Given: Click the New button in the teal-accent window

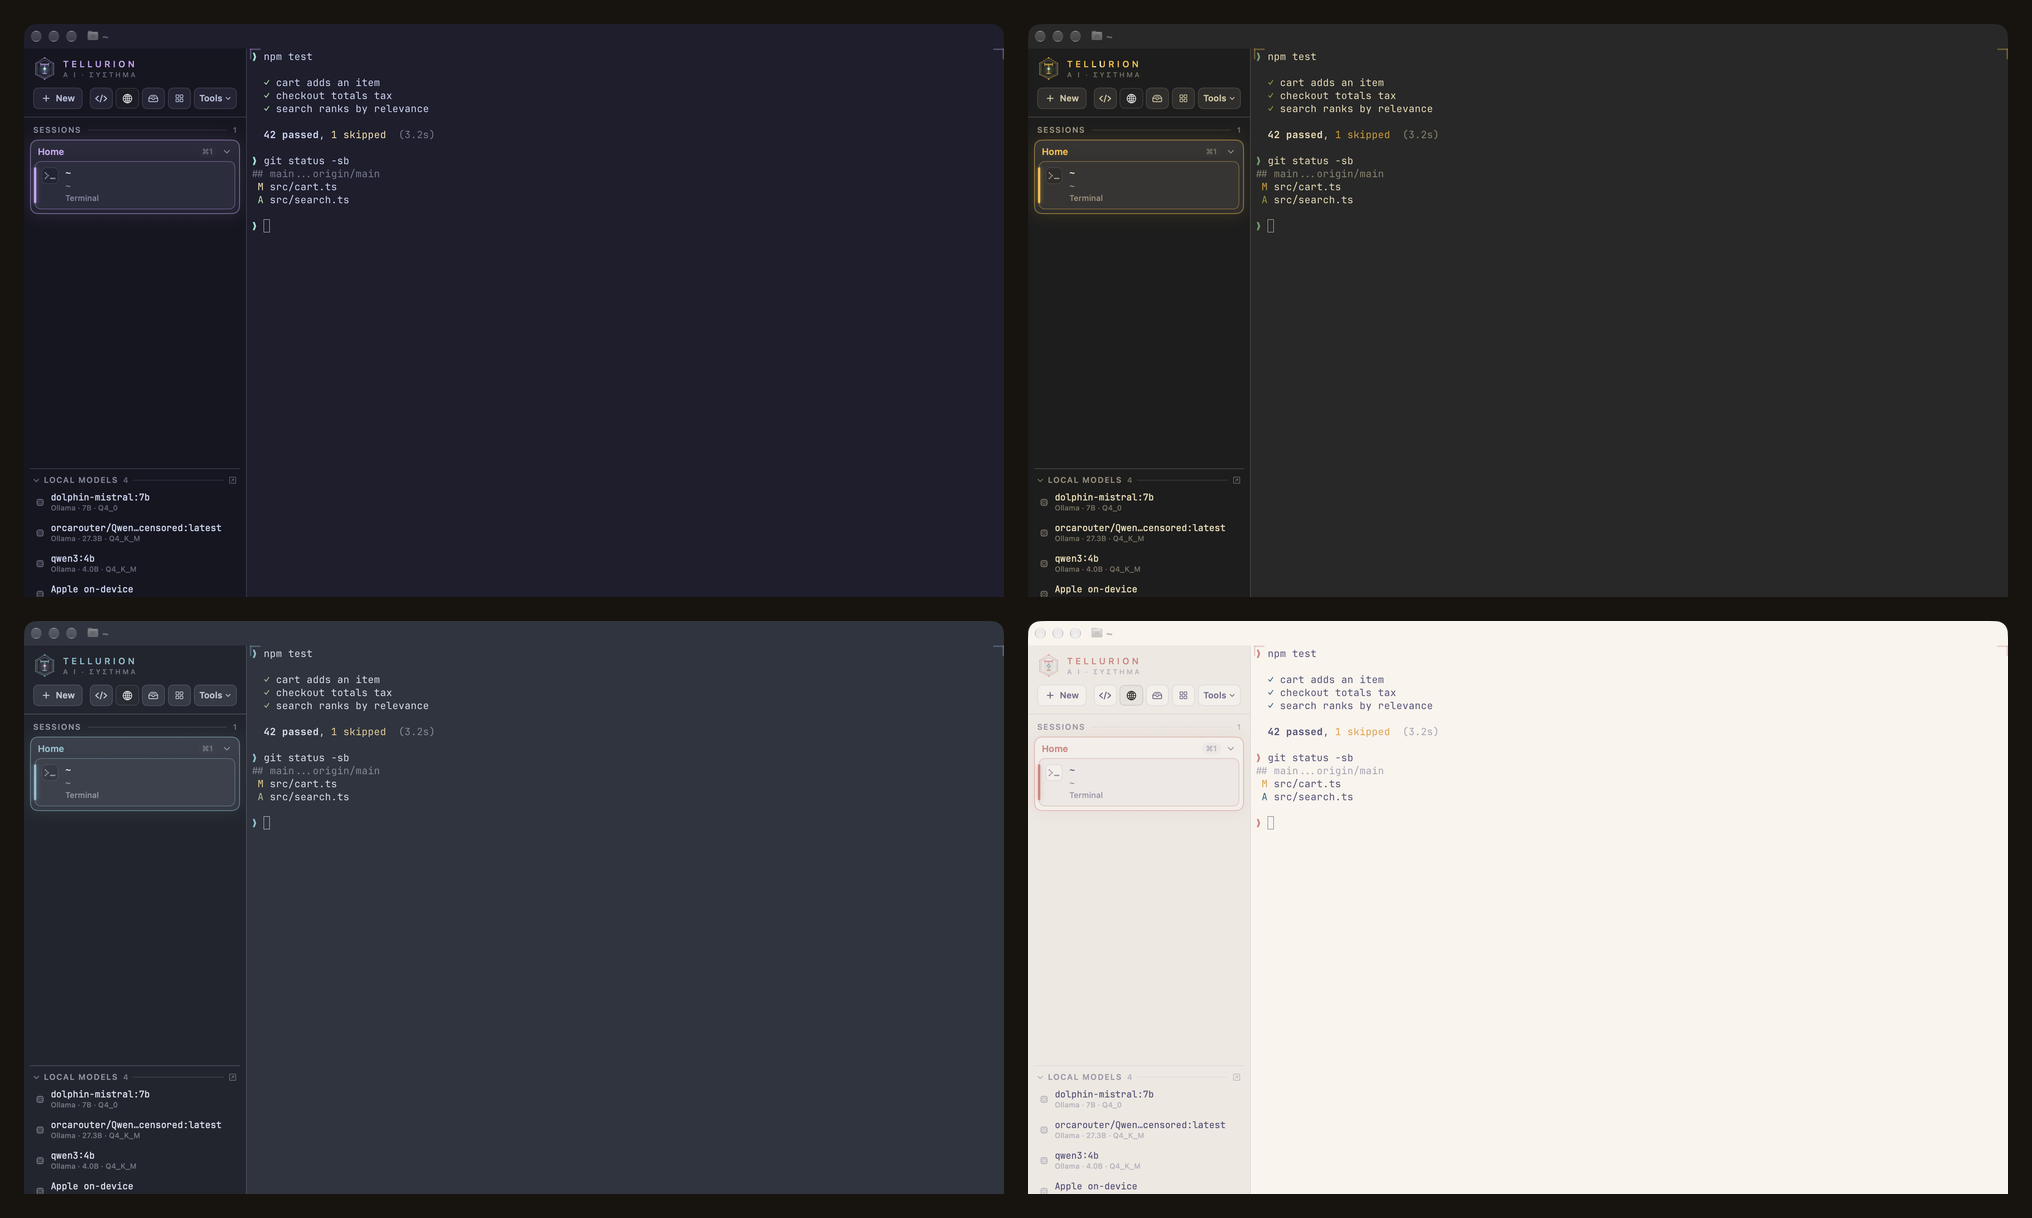Looking at the screenshot, I should tap(58, 695).
